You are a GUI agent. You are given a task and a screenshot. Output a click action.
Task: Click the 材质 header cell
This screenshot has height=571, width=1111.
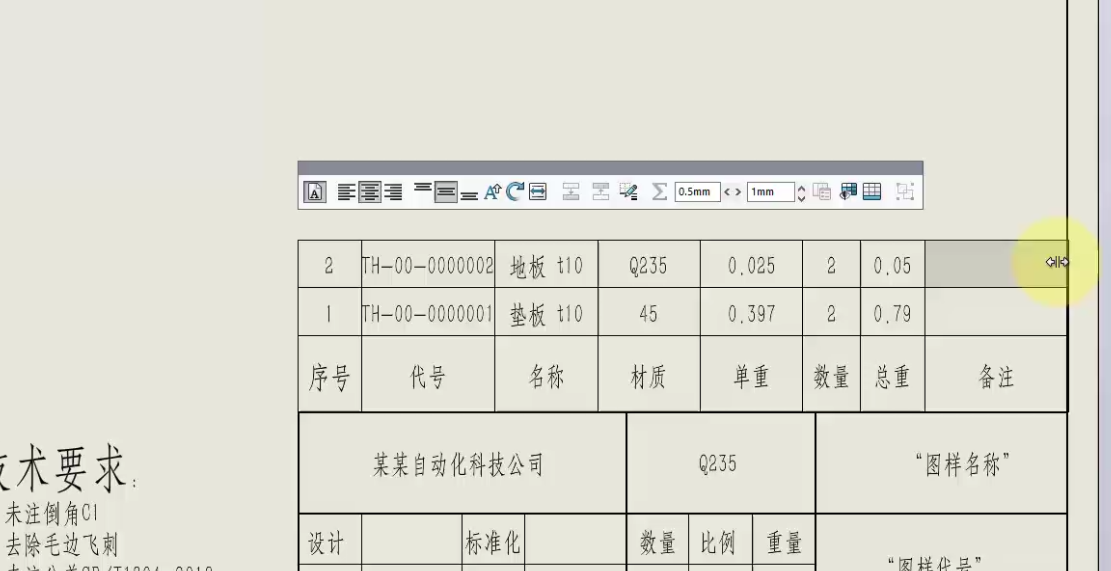pyautogui.click(x=649, y=374)
